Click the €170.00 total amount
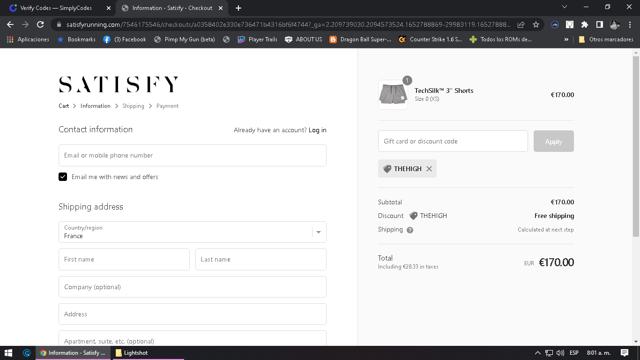The image size is (640, 360). (556, 262)
